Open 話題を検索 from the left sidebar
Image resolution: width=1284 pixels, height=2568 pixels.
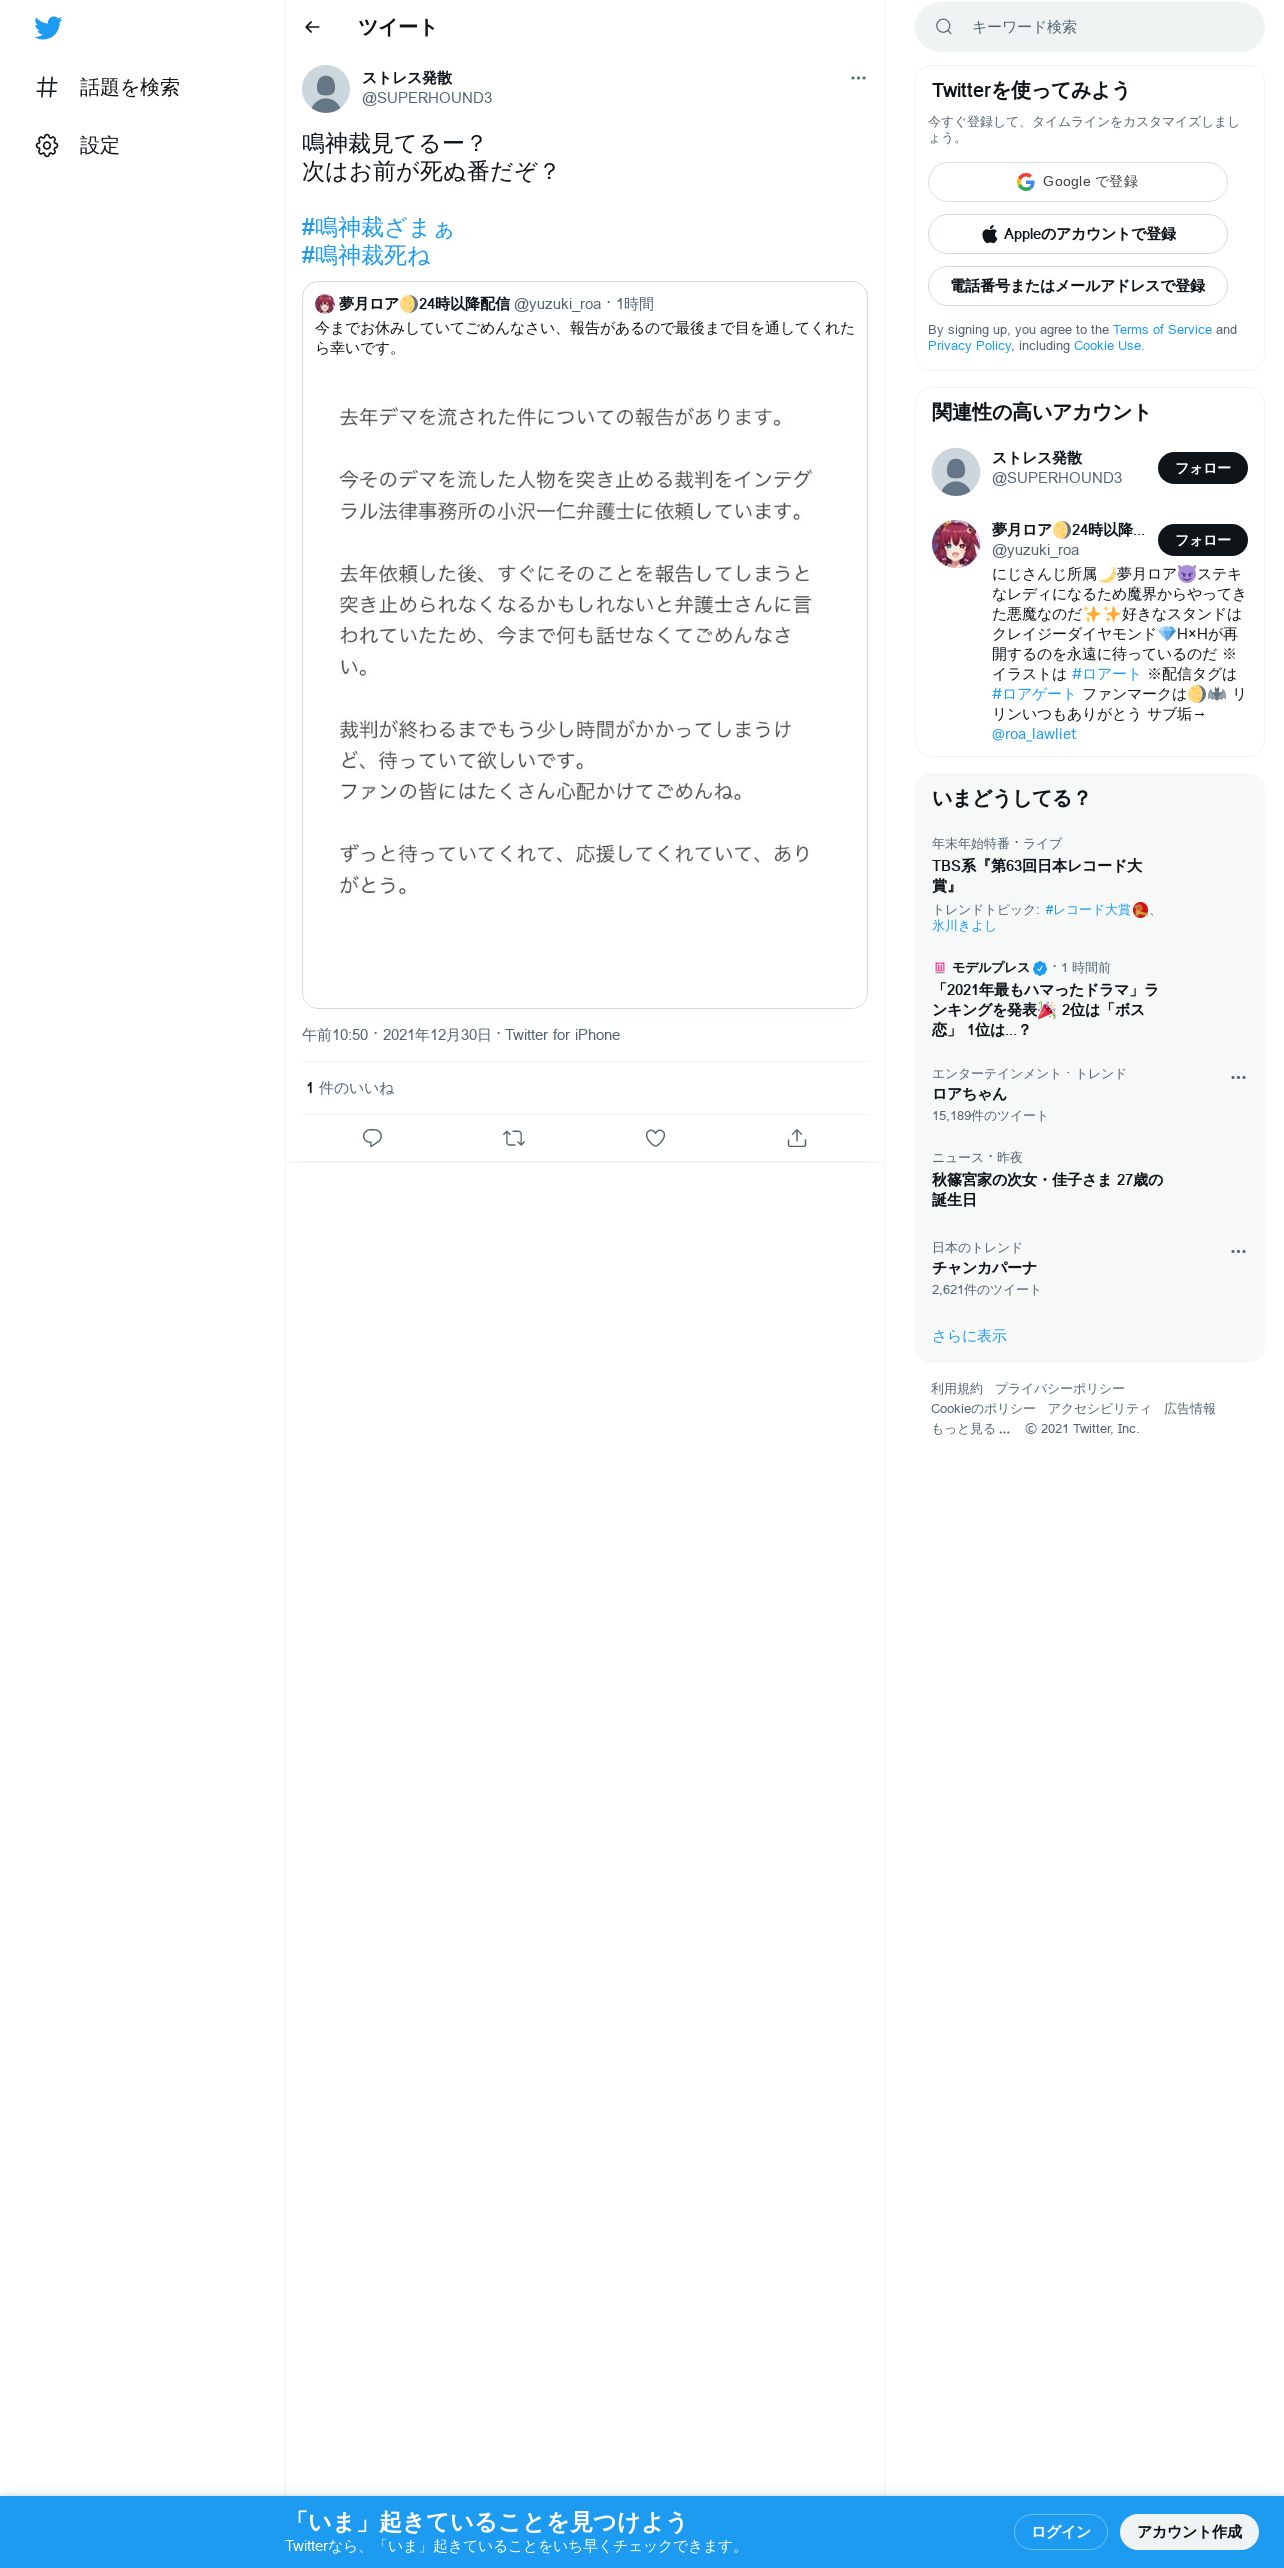point(108,87)
